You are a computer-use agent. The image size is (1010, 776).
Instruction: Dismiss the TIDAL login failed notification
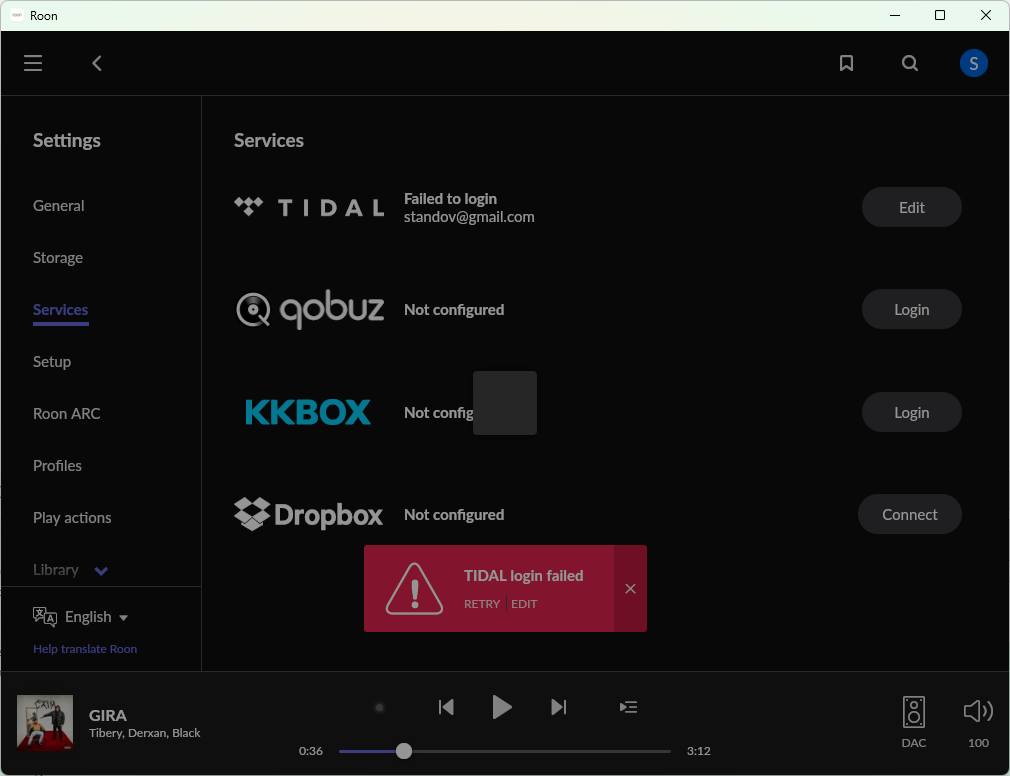630,589
